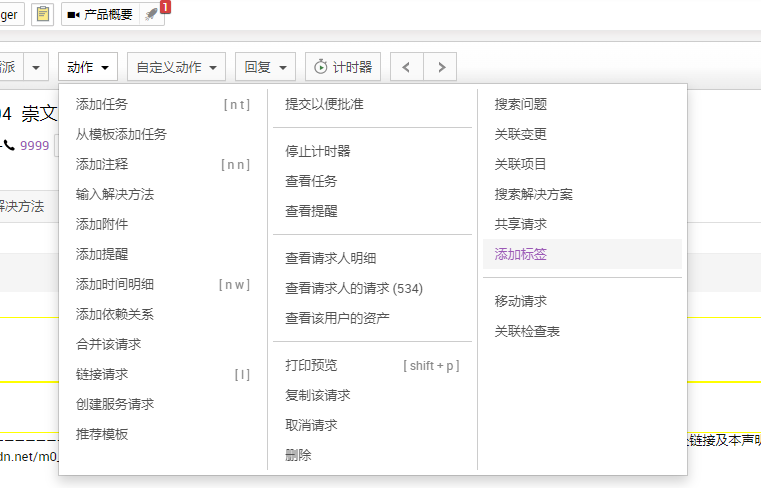Click 打印预览 in the menu
The width and height of the screenshot is (761, 488).
[x=311, y=365]
